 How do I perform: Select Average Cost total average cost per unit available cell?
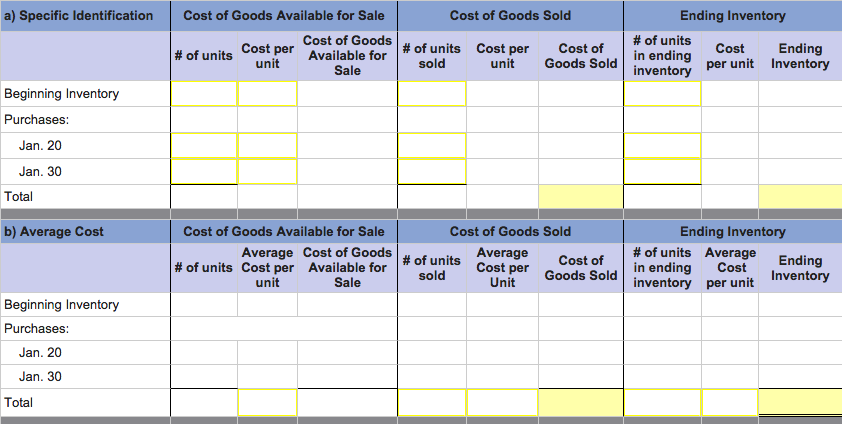pyautogui.click(x=268, y=402)
